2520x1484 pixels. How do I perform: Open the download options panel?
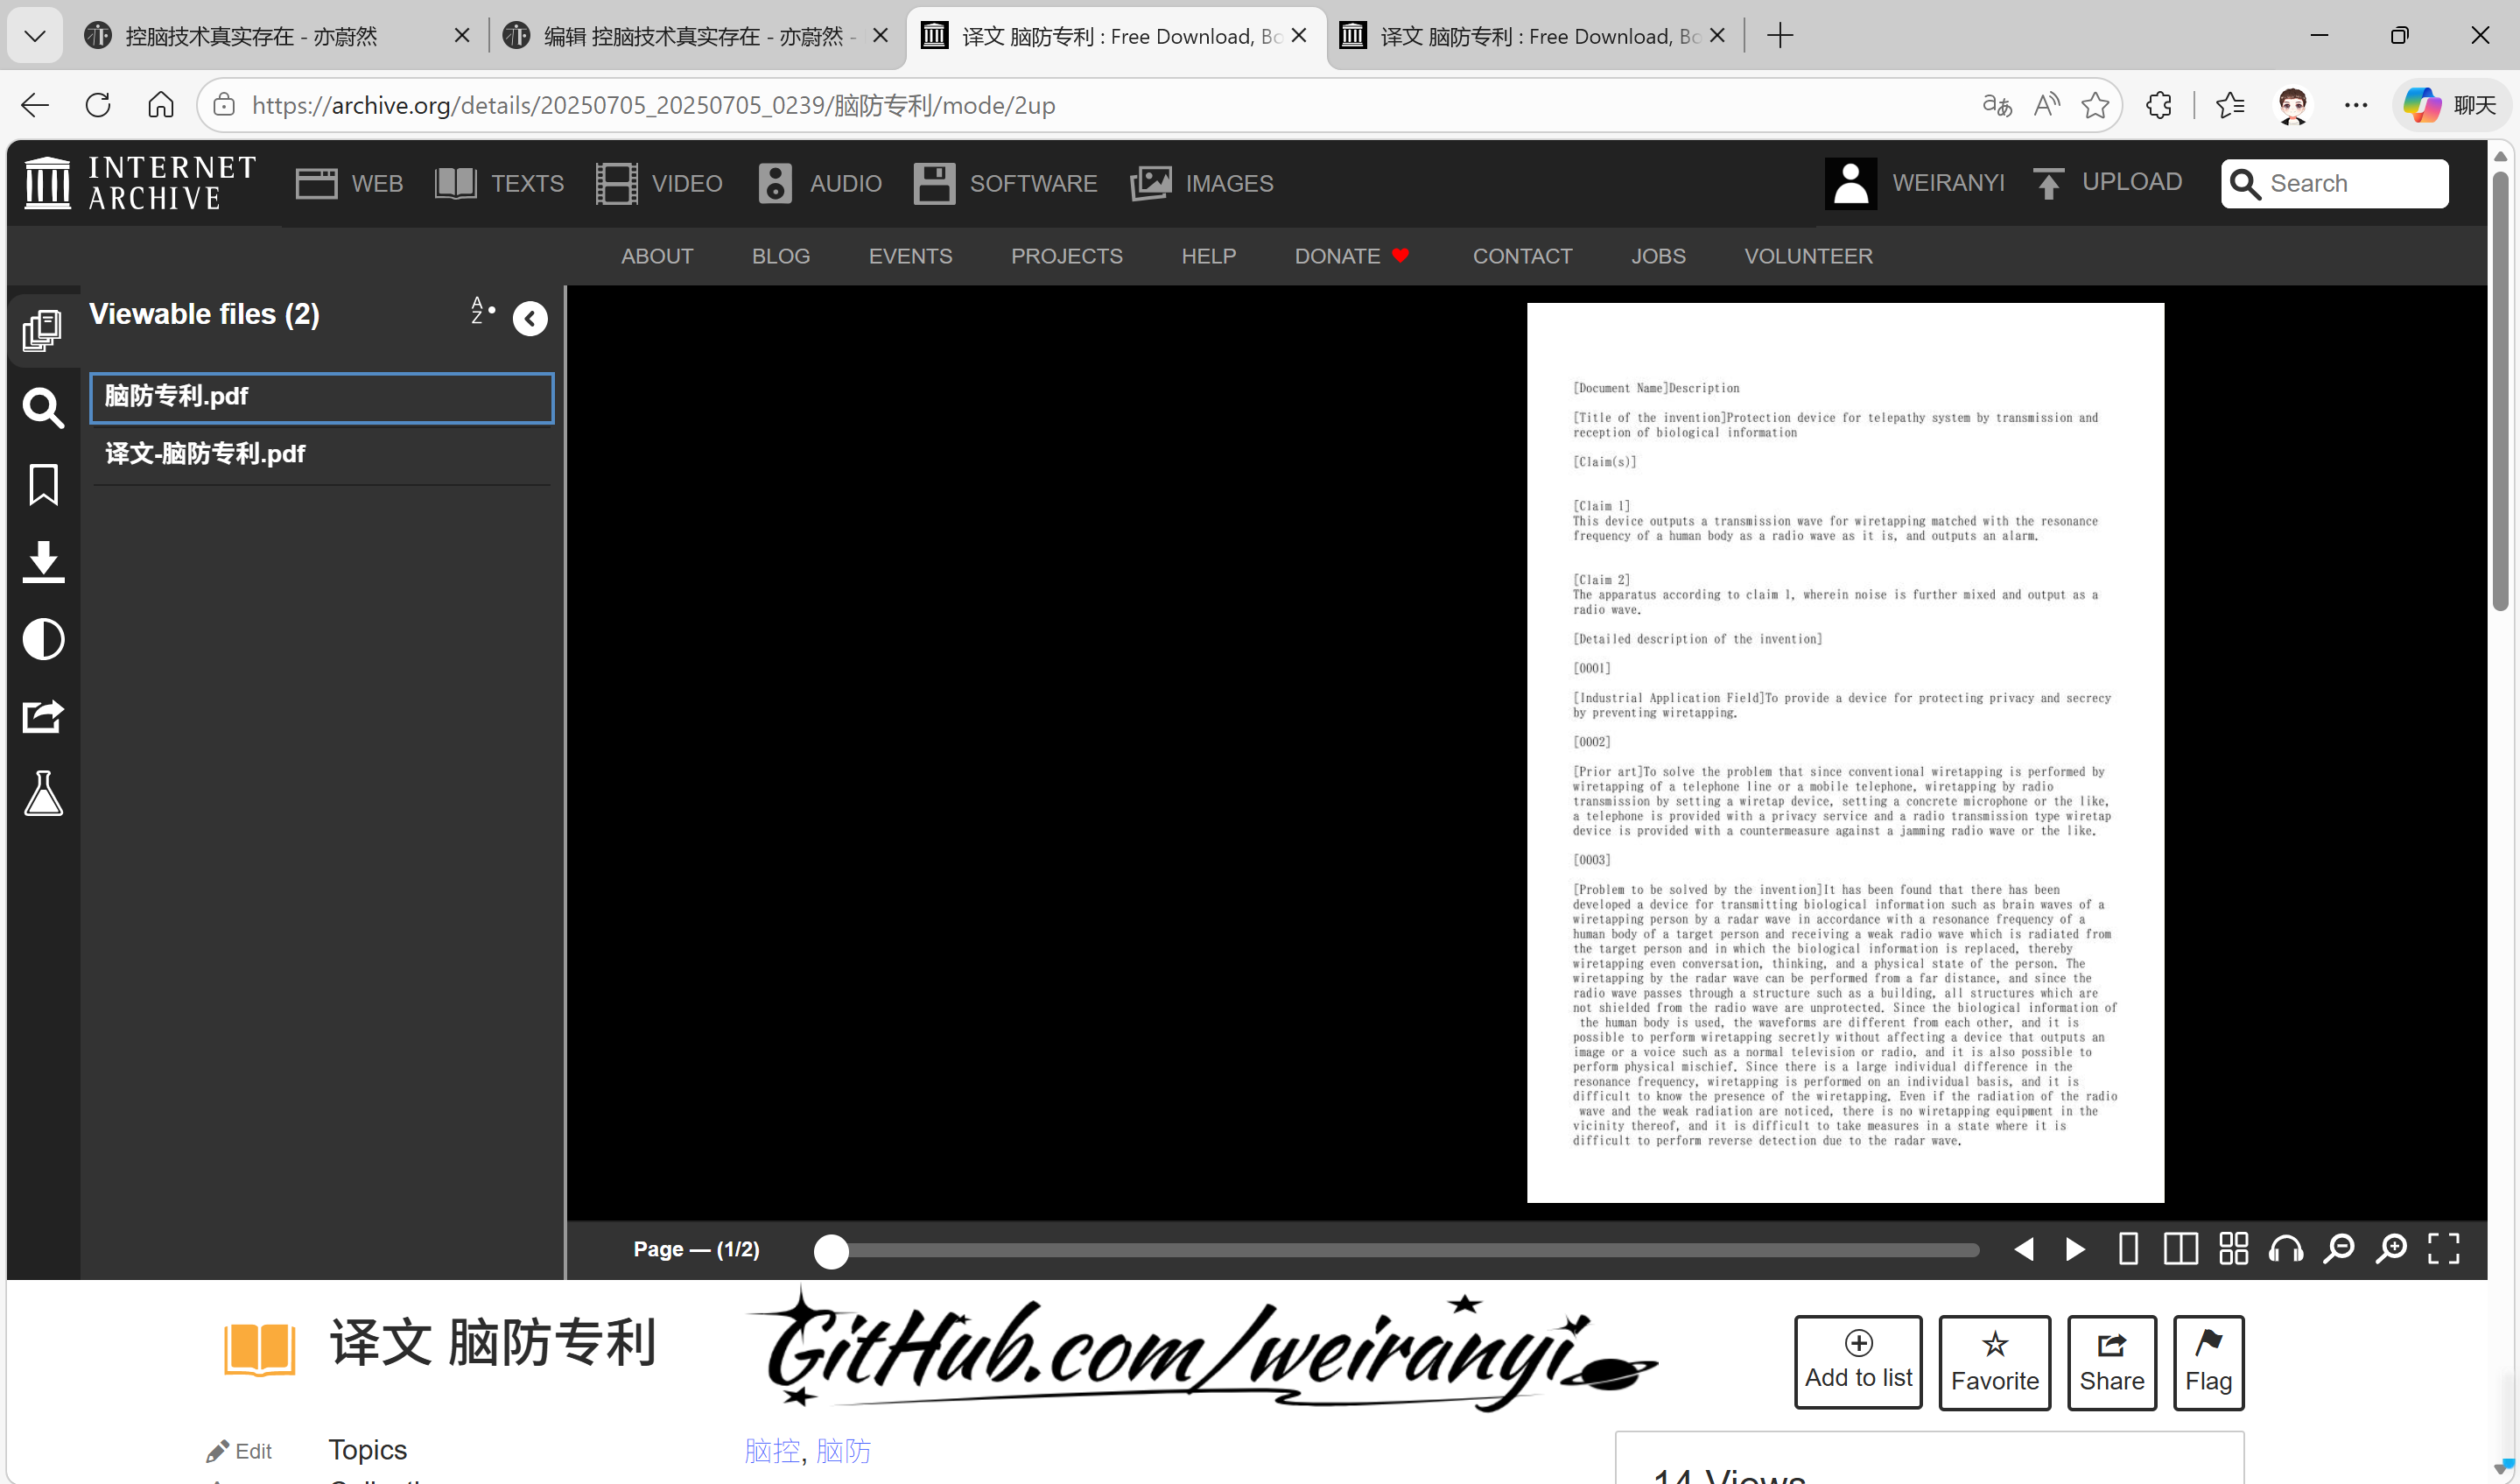click(43, 562)
